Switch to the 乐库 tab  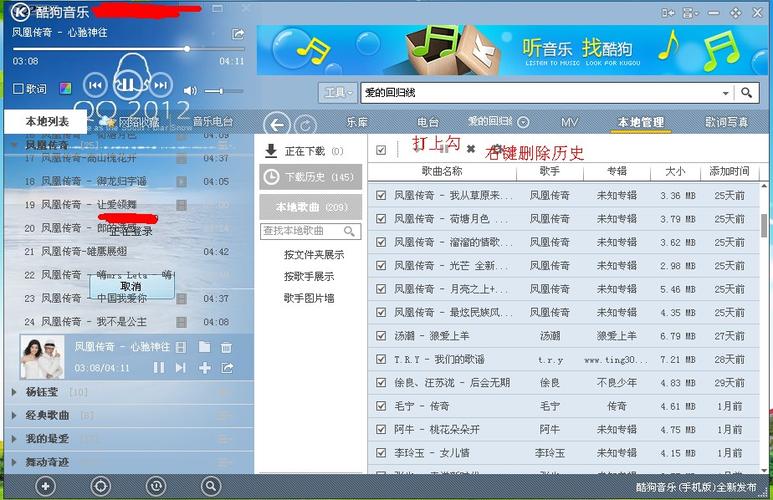pos(357,122)
